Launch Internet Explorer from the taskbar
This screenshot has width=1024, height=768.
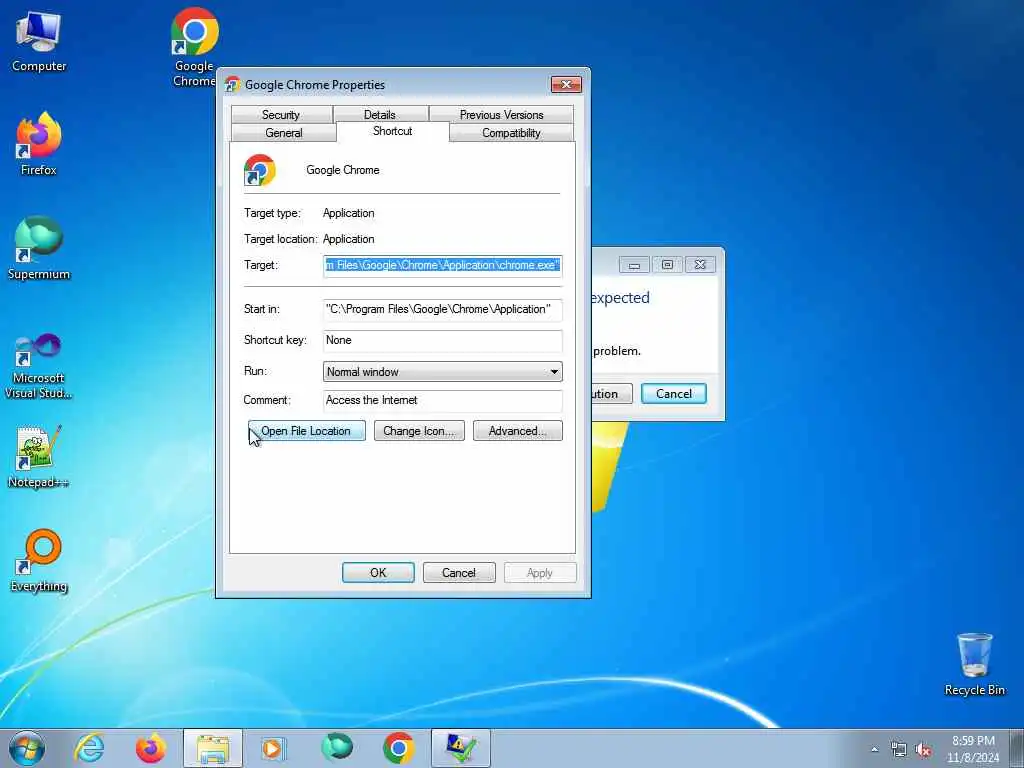[89, 748]
